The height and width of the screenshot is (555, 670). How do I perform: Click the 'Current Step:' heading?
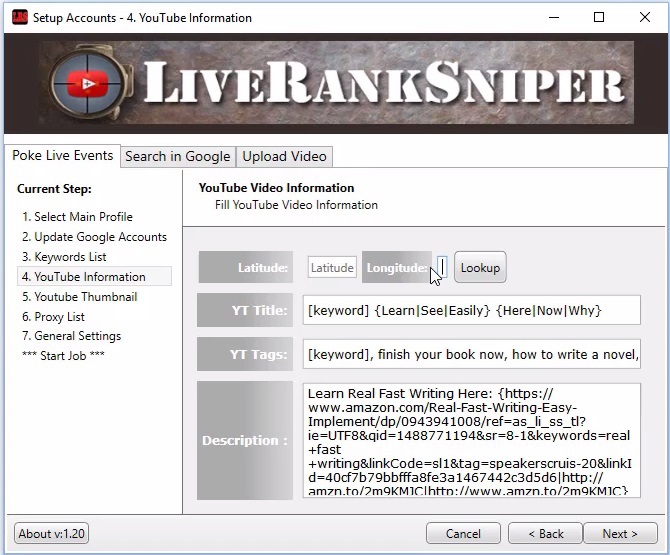tap(54, 189)
